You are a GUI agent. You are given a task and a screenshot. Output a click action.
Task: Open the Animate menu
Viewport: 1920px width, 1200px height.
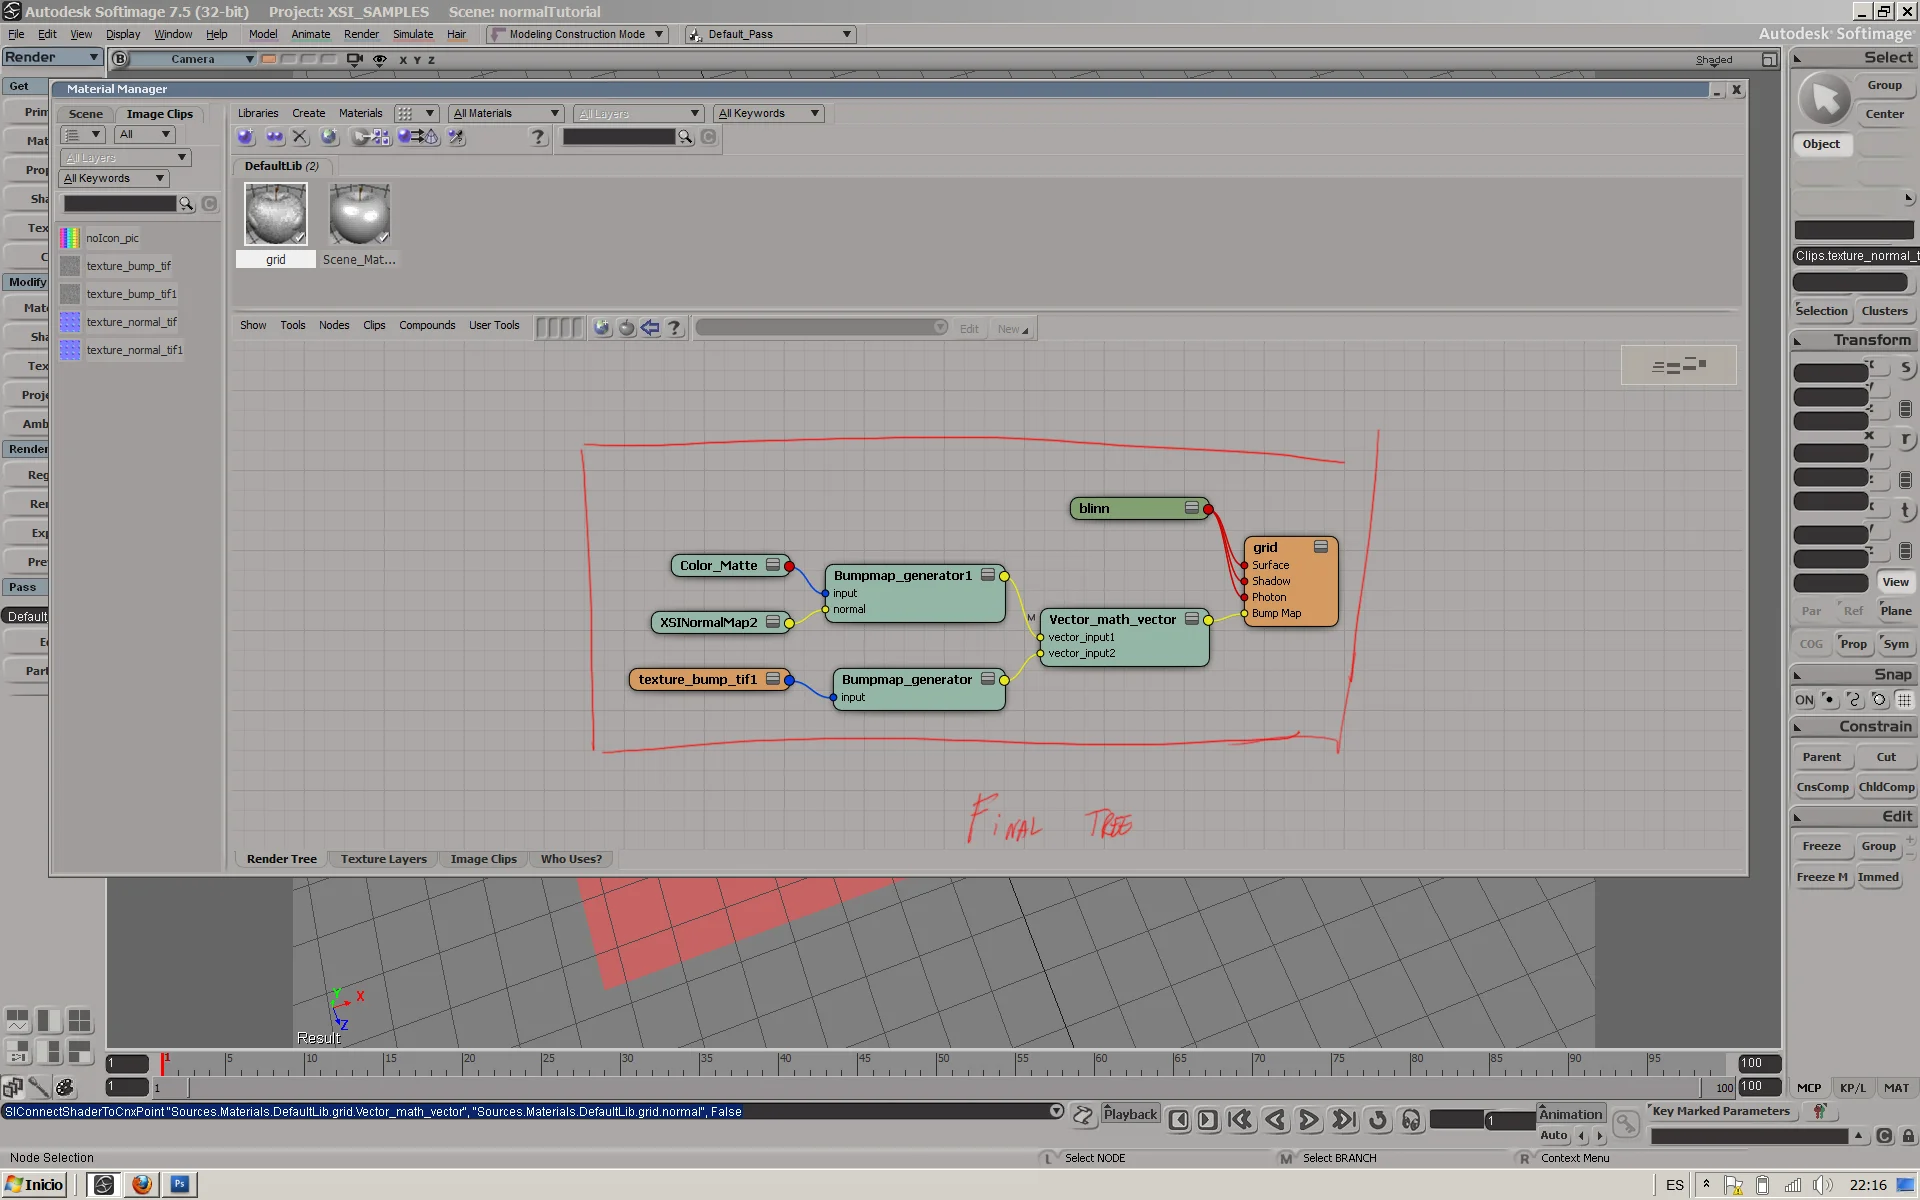[311, 34]
